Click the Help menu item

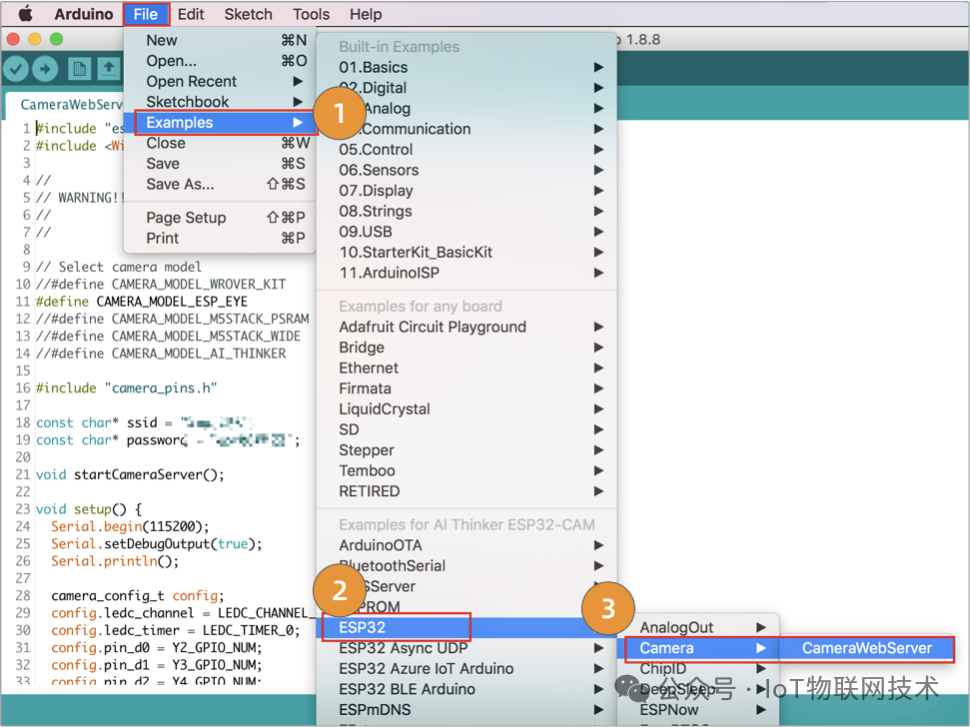365,14
